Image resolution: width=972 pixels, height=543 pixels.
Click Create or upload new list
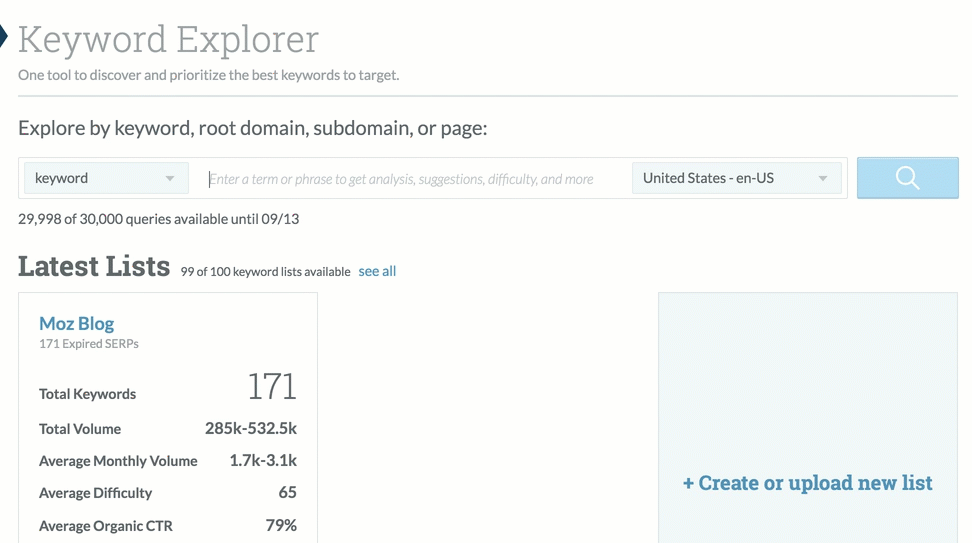click(807, 483)
